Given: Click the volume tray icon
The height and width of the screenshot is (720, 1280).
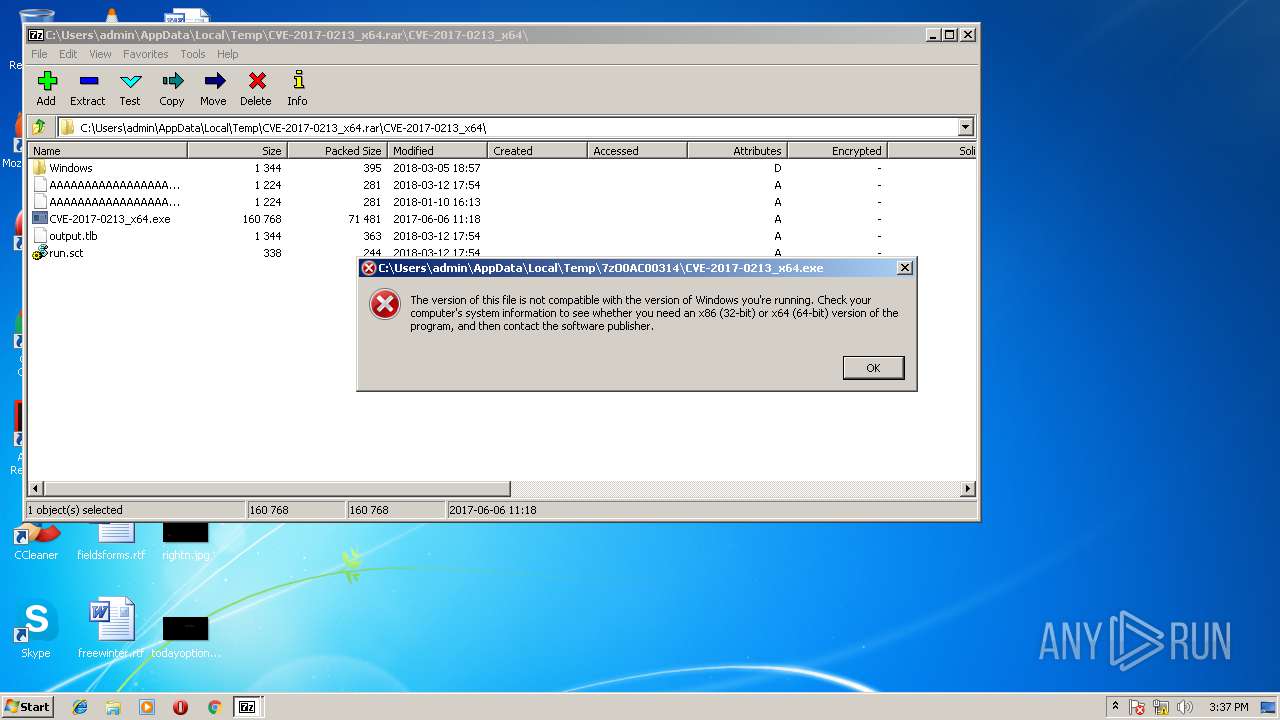Looking at the screenshot, I should pyautogui.click(x=1185, y=707).
